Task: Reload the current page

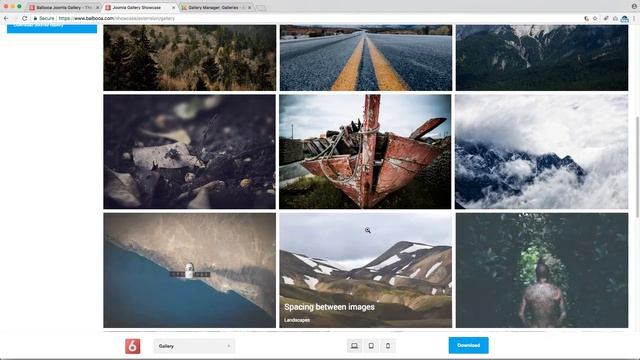Action: [x=24, y=18]
